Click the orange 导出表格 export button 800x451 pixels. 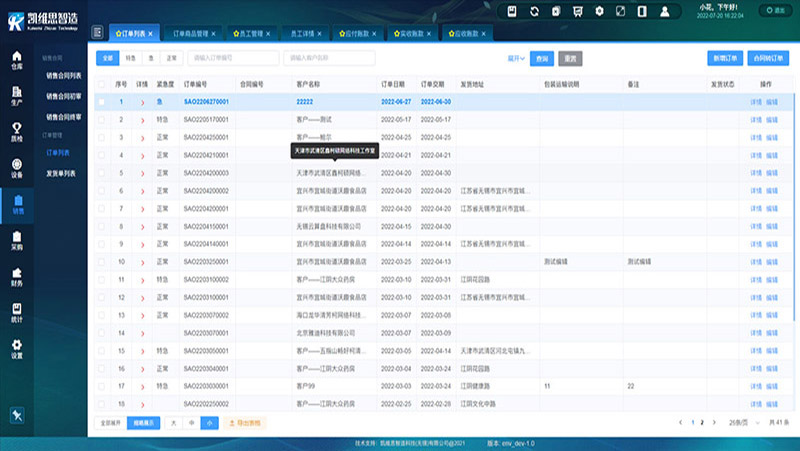click(x=245, y=423)
